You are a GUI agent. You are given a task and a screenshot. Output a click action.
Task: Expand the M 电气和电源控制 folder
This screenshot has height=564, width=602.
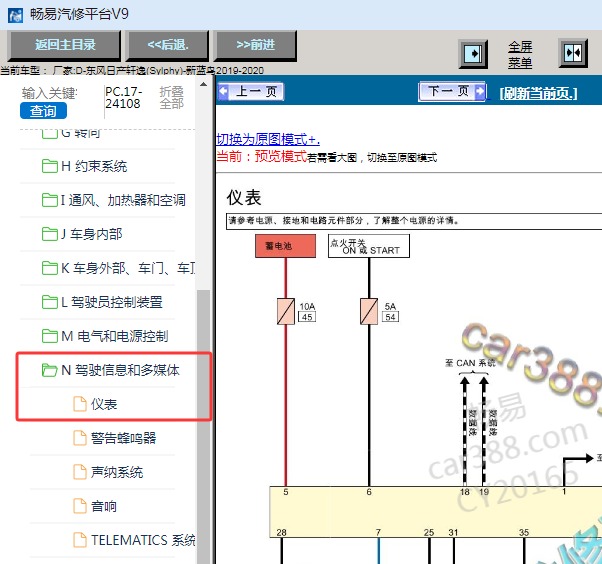click(115, 336)
